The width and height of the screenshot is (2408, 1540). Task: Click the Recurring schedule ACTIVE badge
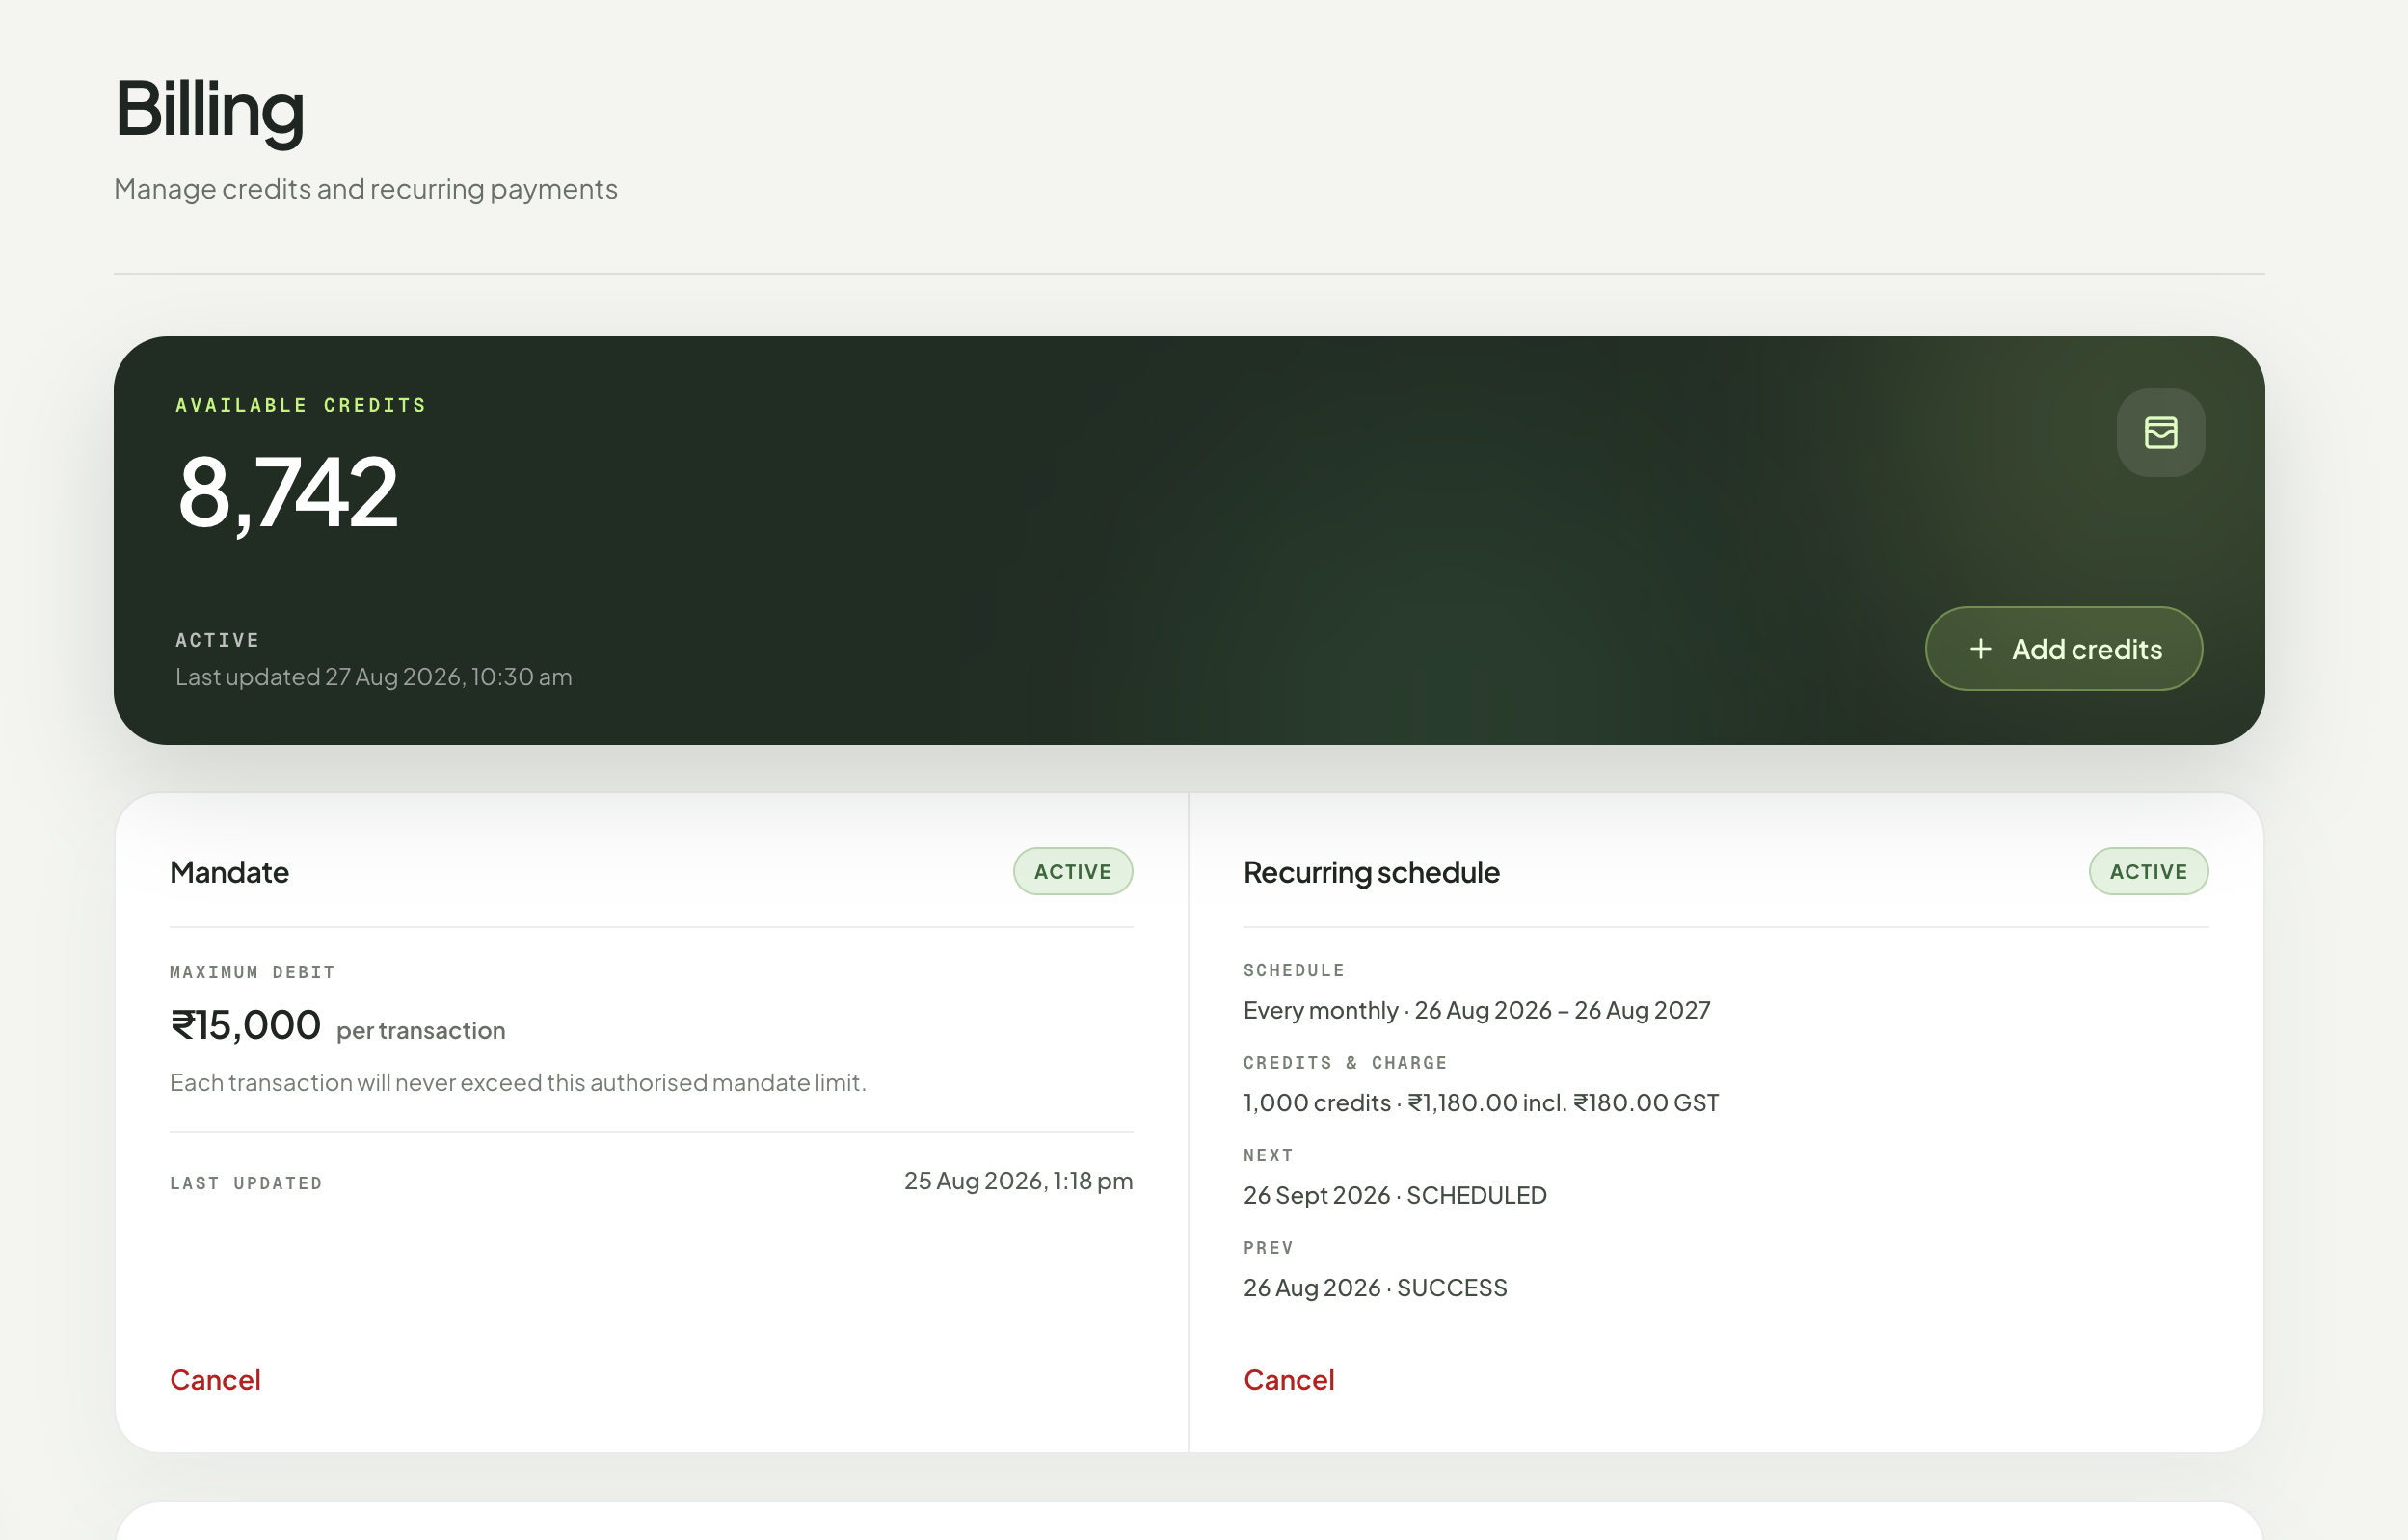(2148, 872)
